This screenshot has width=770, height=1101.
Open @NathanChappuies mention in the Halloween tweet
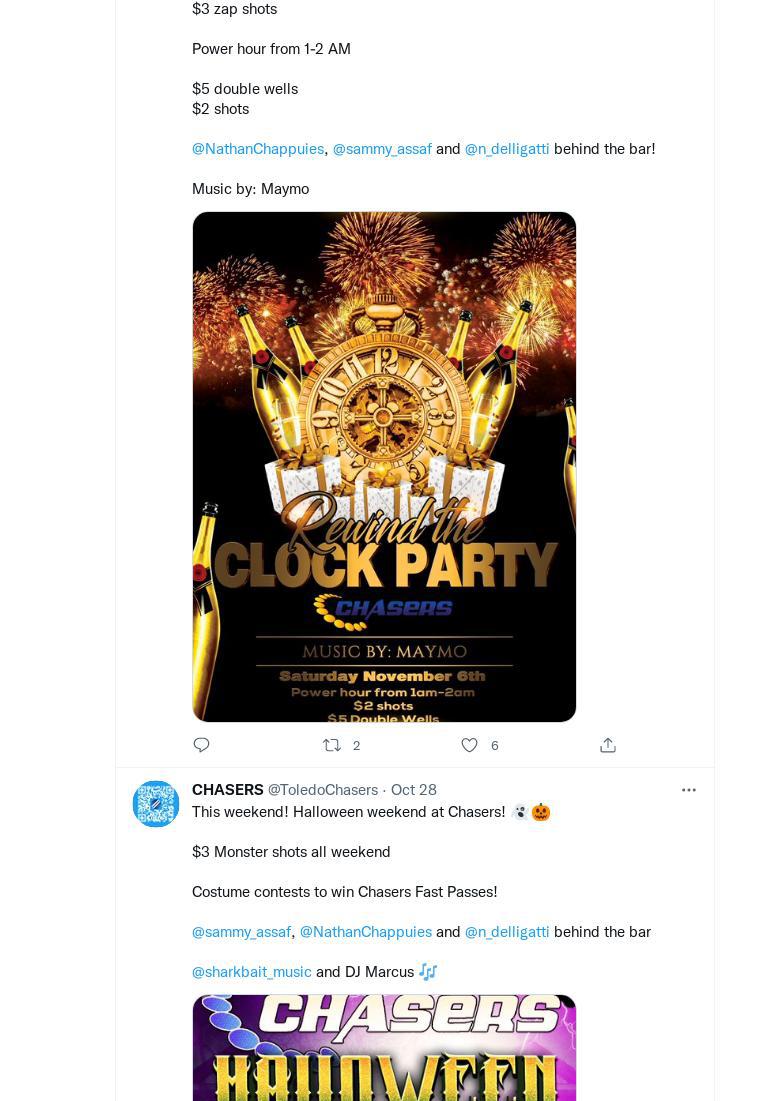(366, 932)
